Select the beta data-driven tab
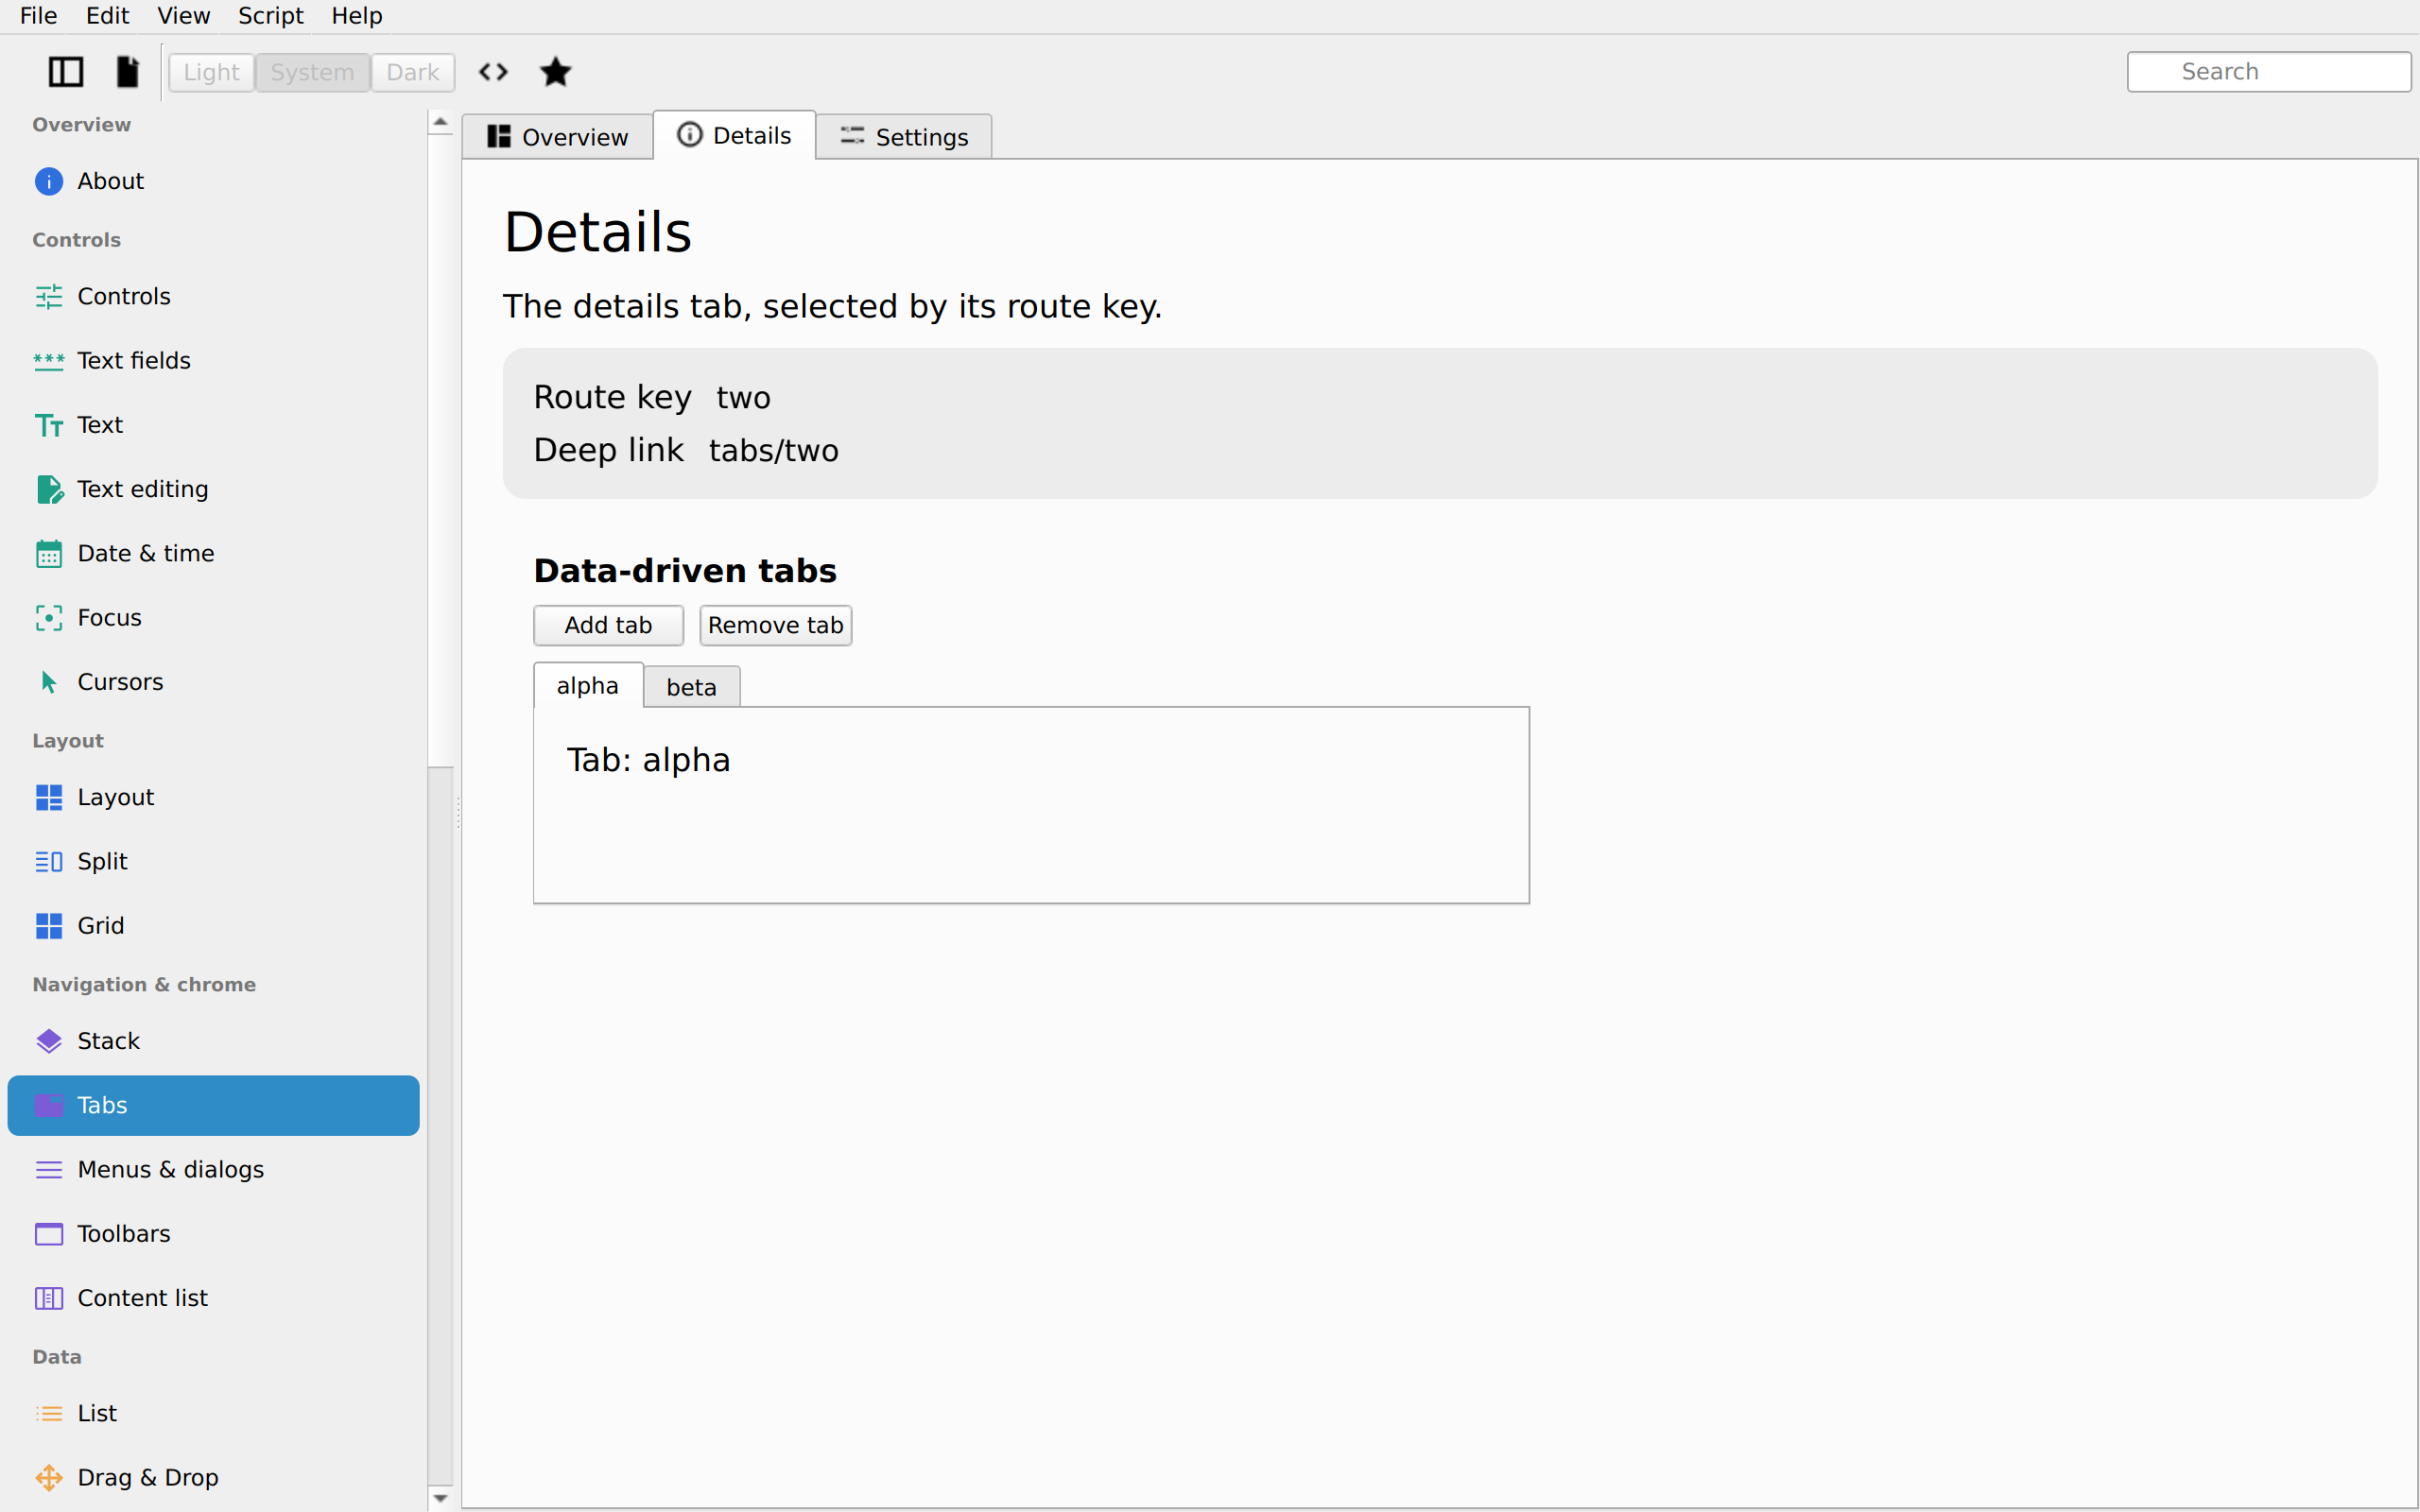Viewport: 2420px width, 1512px height. pos(691,687)
